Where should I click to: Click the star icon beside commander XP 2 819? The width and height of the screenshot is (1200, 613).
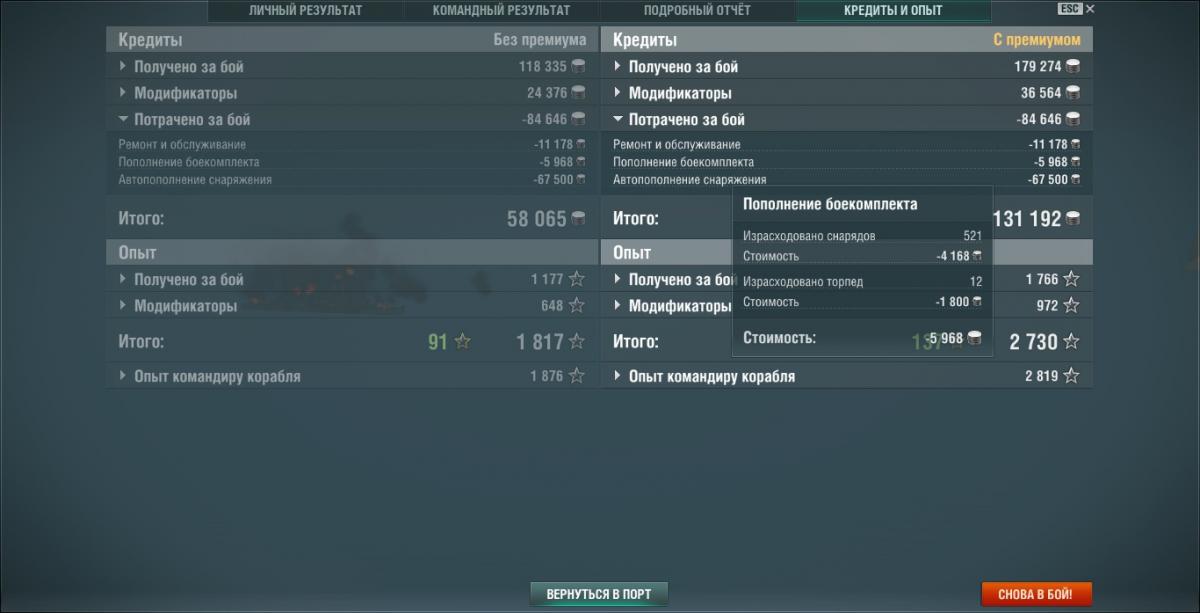tap(1071, 376)
